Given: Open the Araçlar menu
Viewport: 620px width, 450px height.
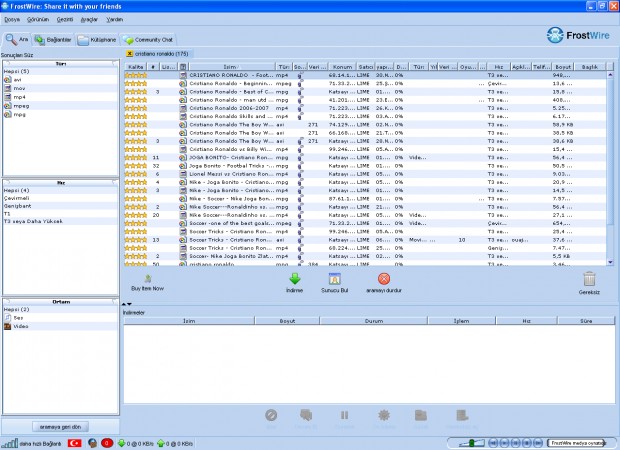Looking at the screenshot, I should [x=89, y=19].
